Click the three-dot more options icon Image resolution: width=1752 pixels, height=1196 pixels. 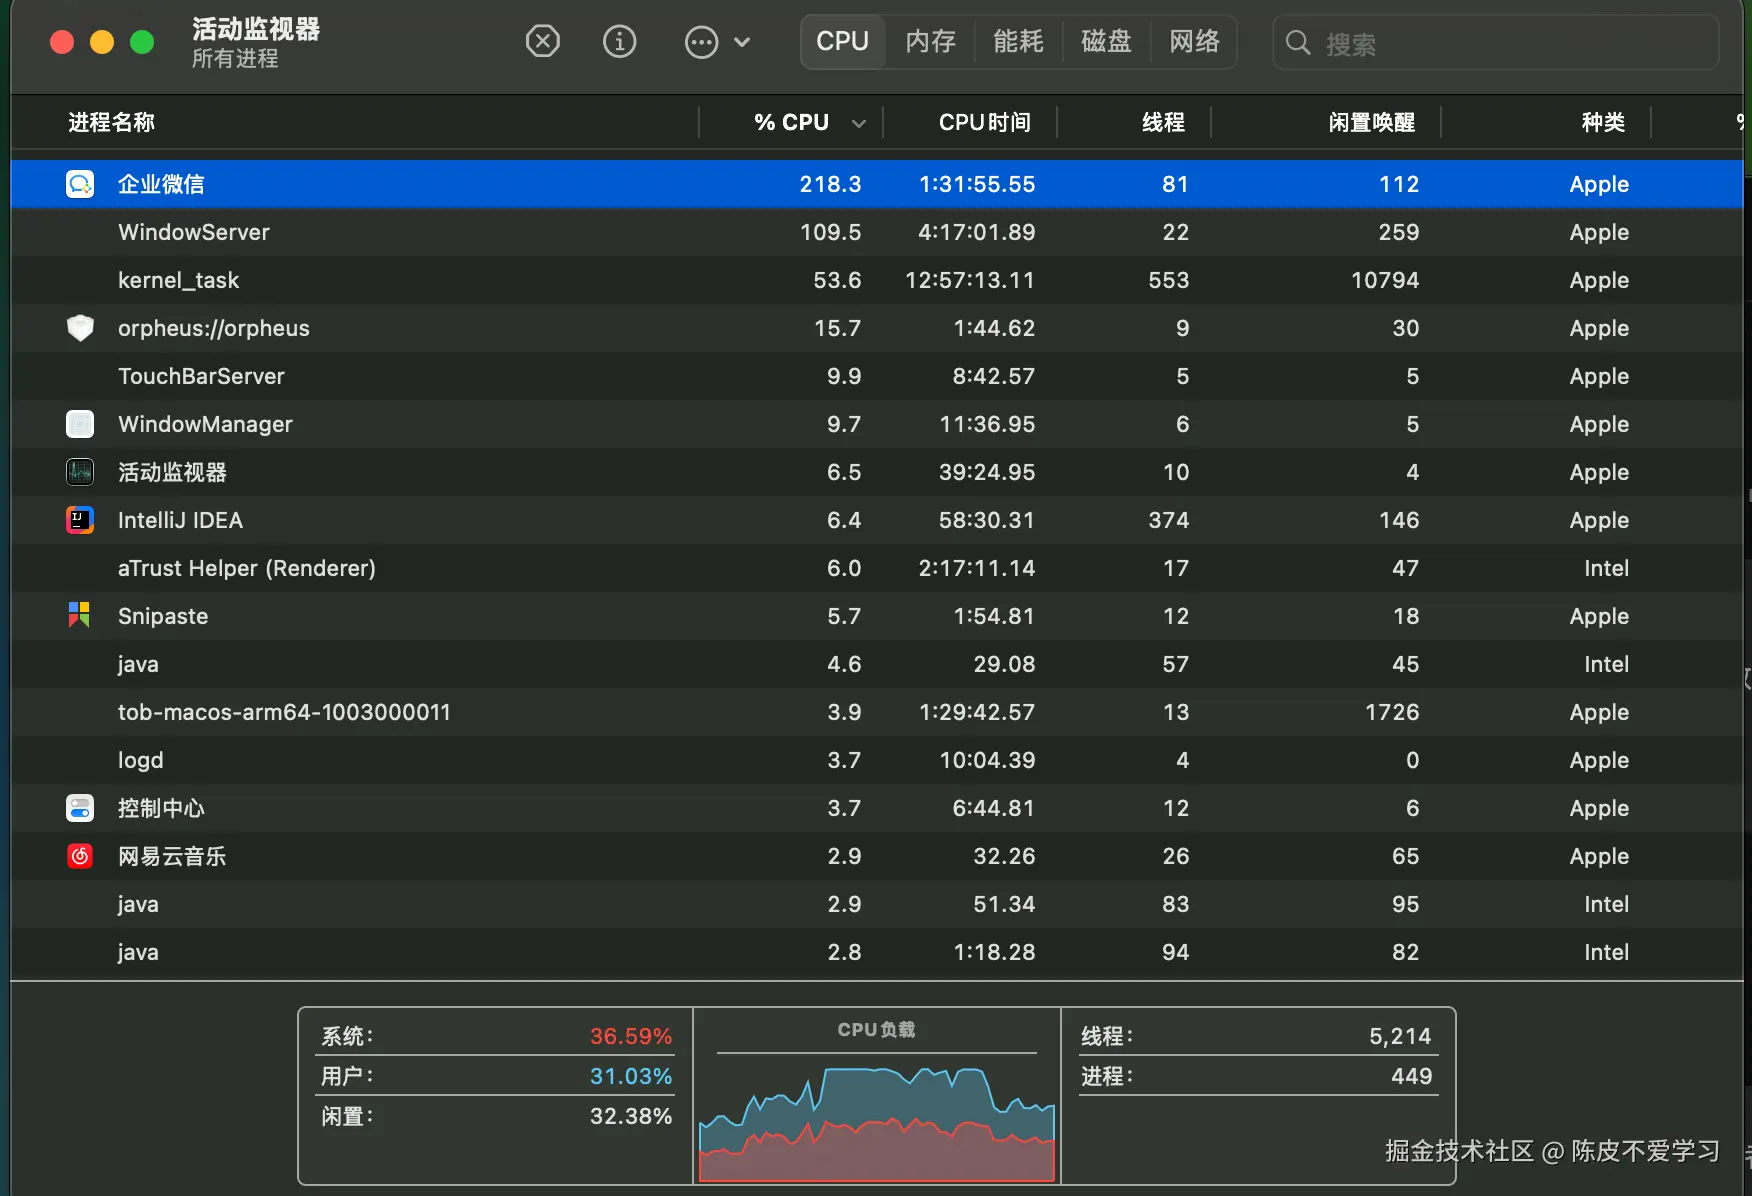pyautogui.click(x=702, y=41)
